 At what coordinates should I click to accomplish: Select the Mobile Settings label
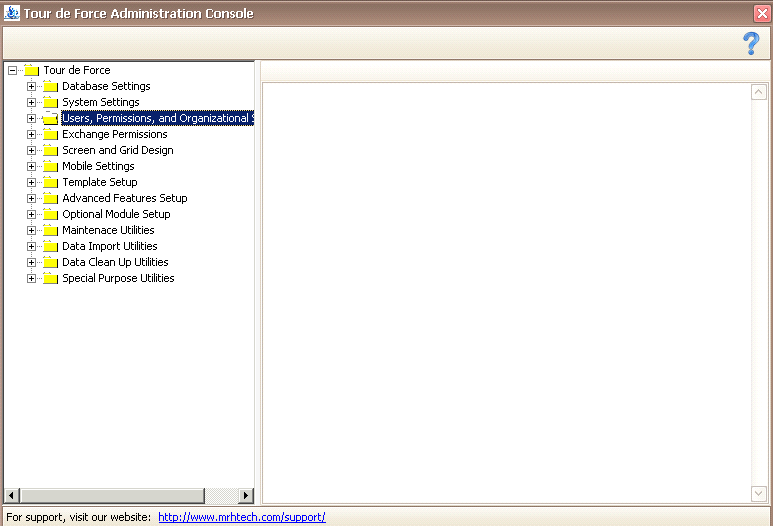point(98,166)
